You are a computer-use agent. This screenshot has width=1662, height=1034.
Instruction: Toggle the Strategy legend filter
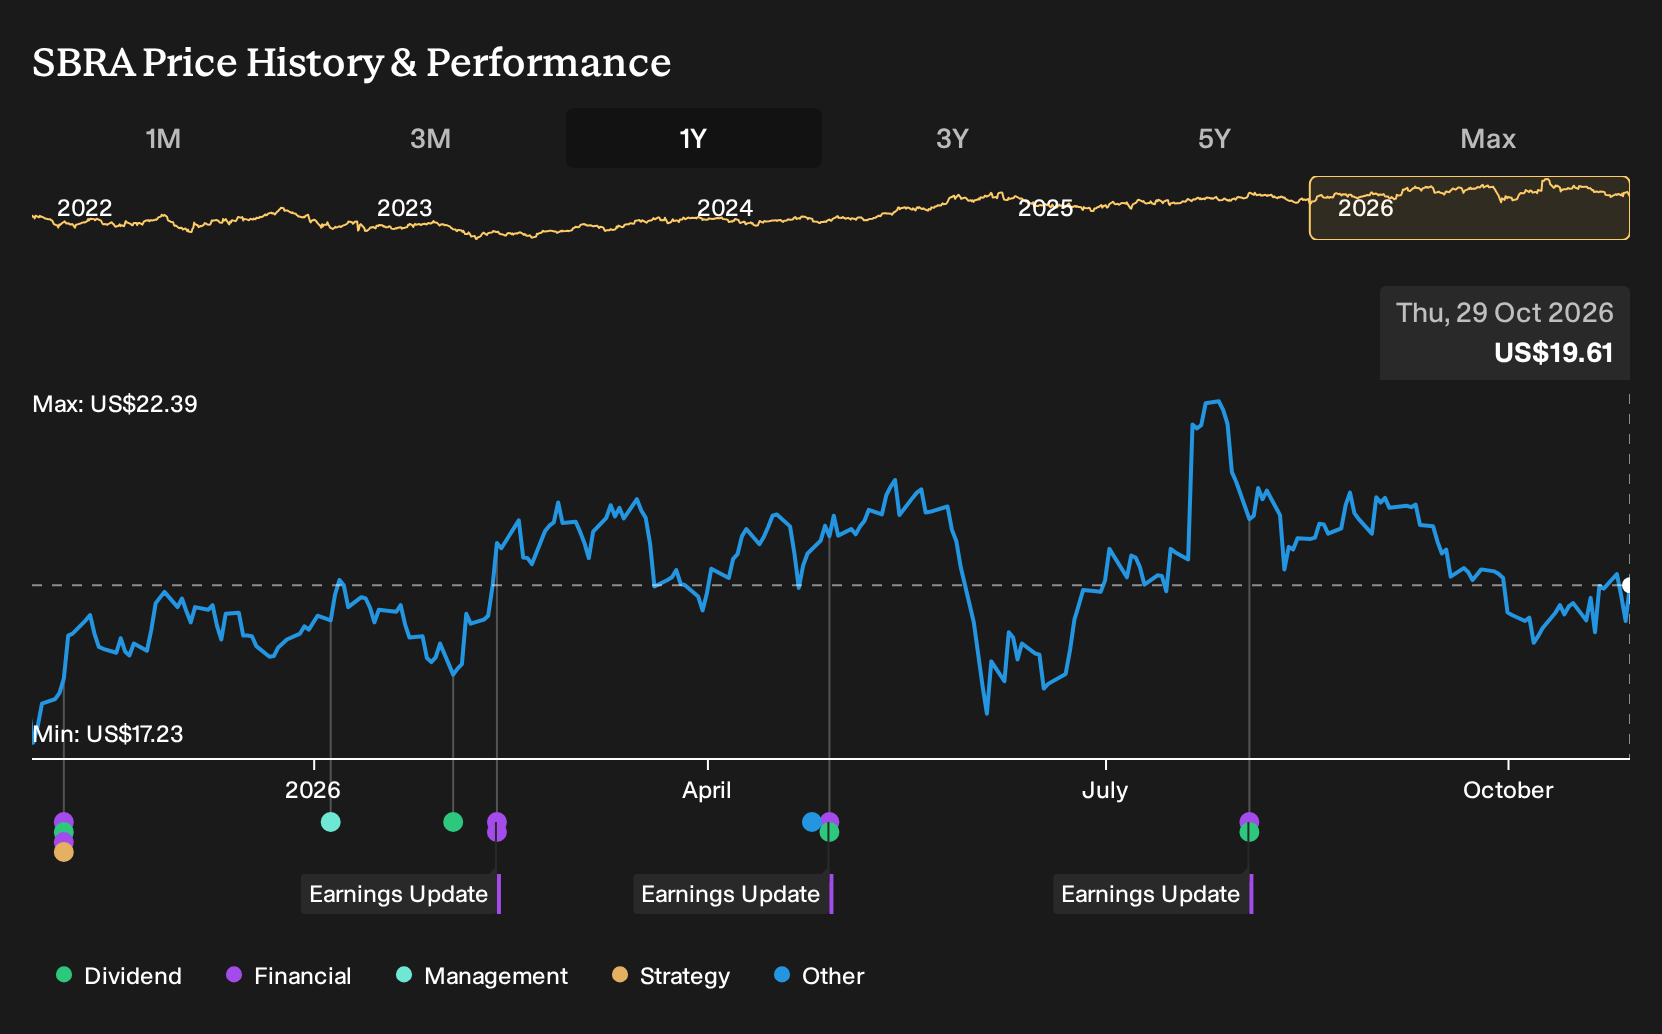pos(671,976)
